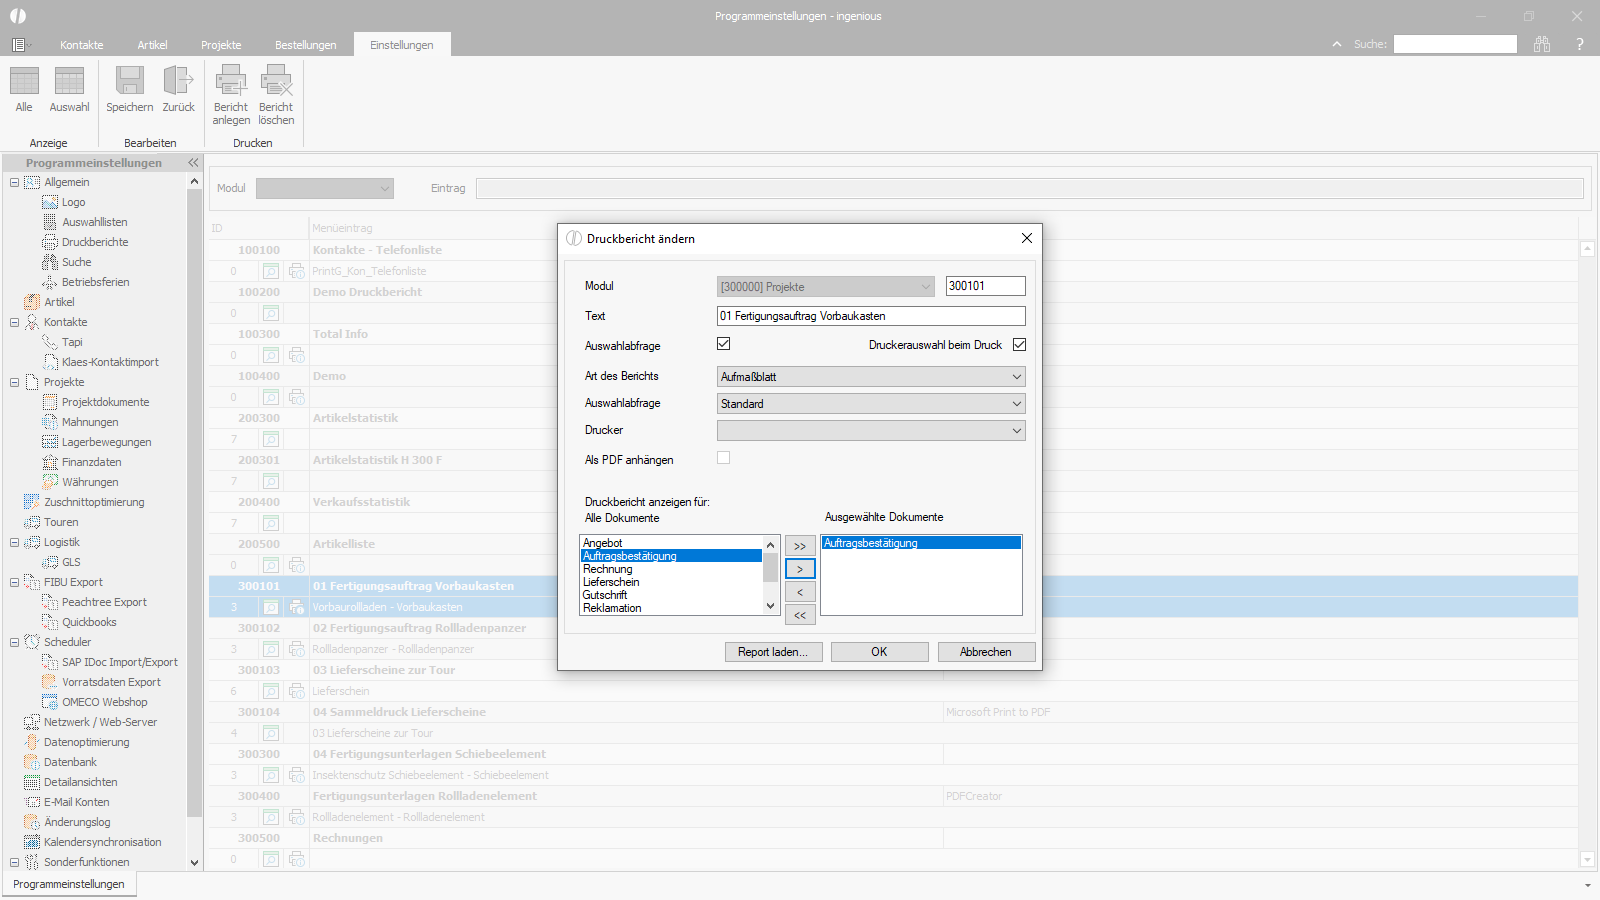Open the Art des Berichts dropdown
Screen dimensions: 1600x900
871,377
